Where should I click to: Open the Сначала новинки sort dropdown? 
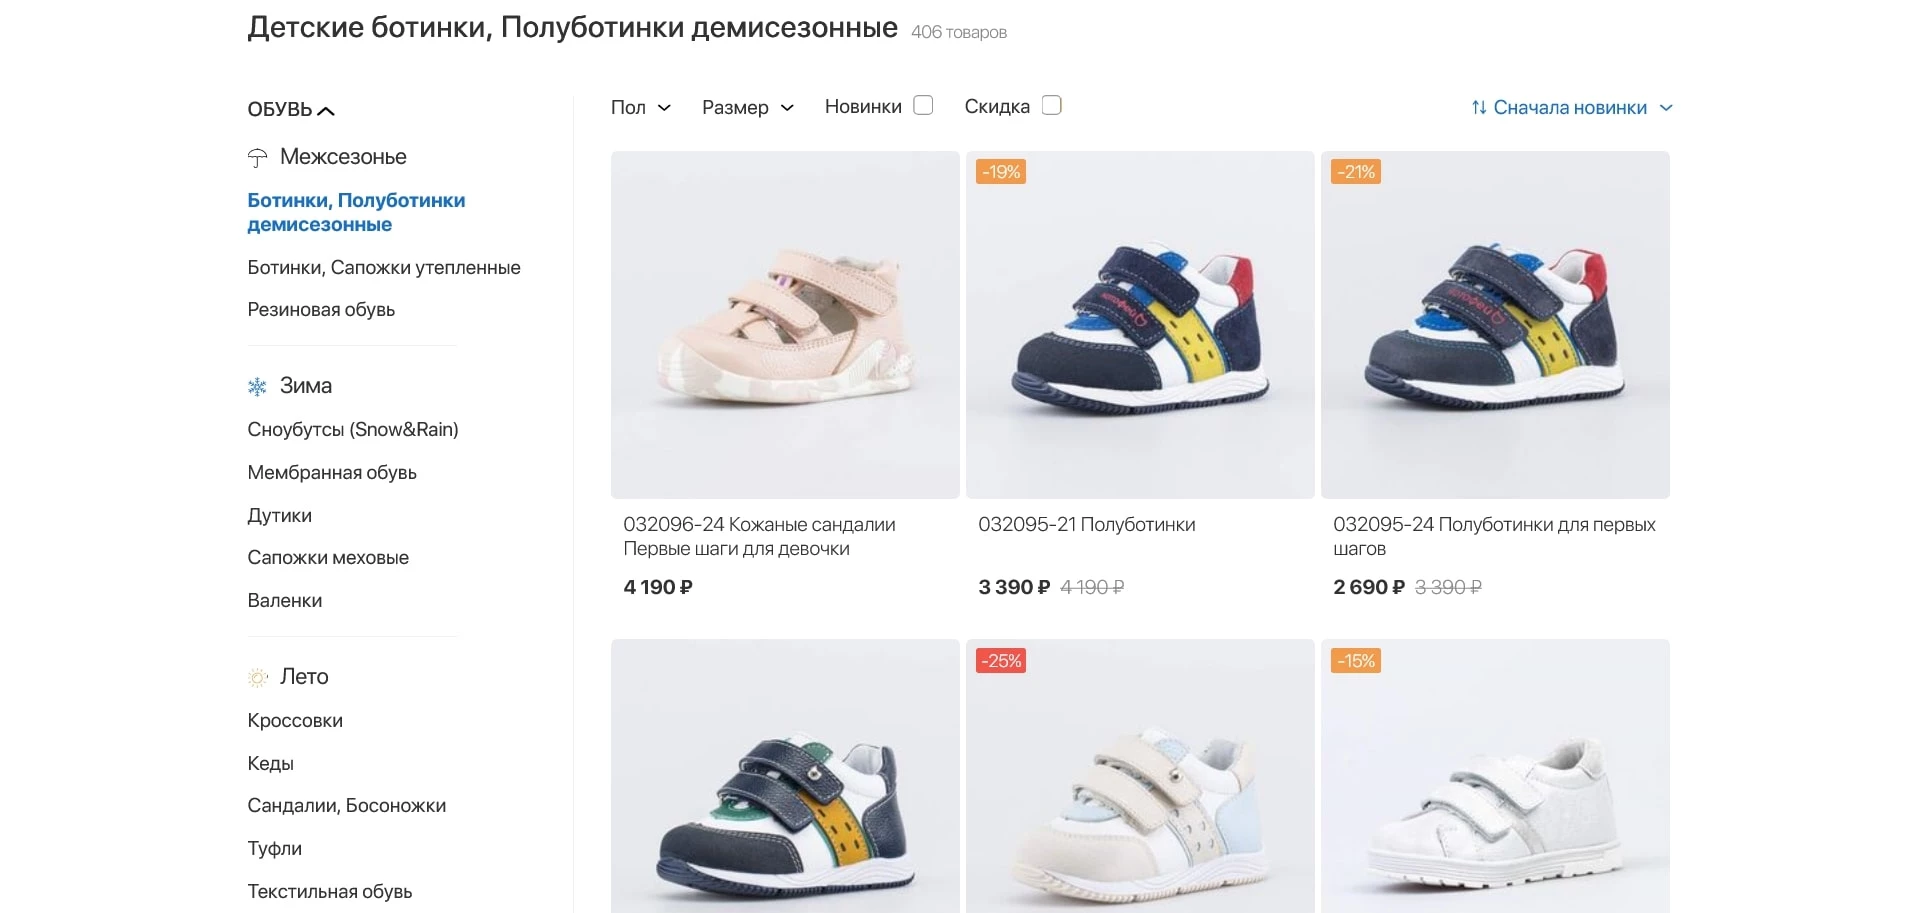coord(1570,108)
